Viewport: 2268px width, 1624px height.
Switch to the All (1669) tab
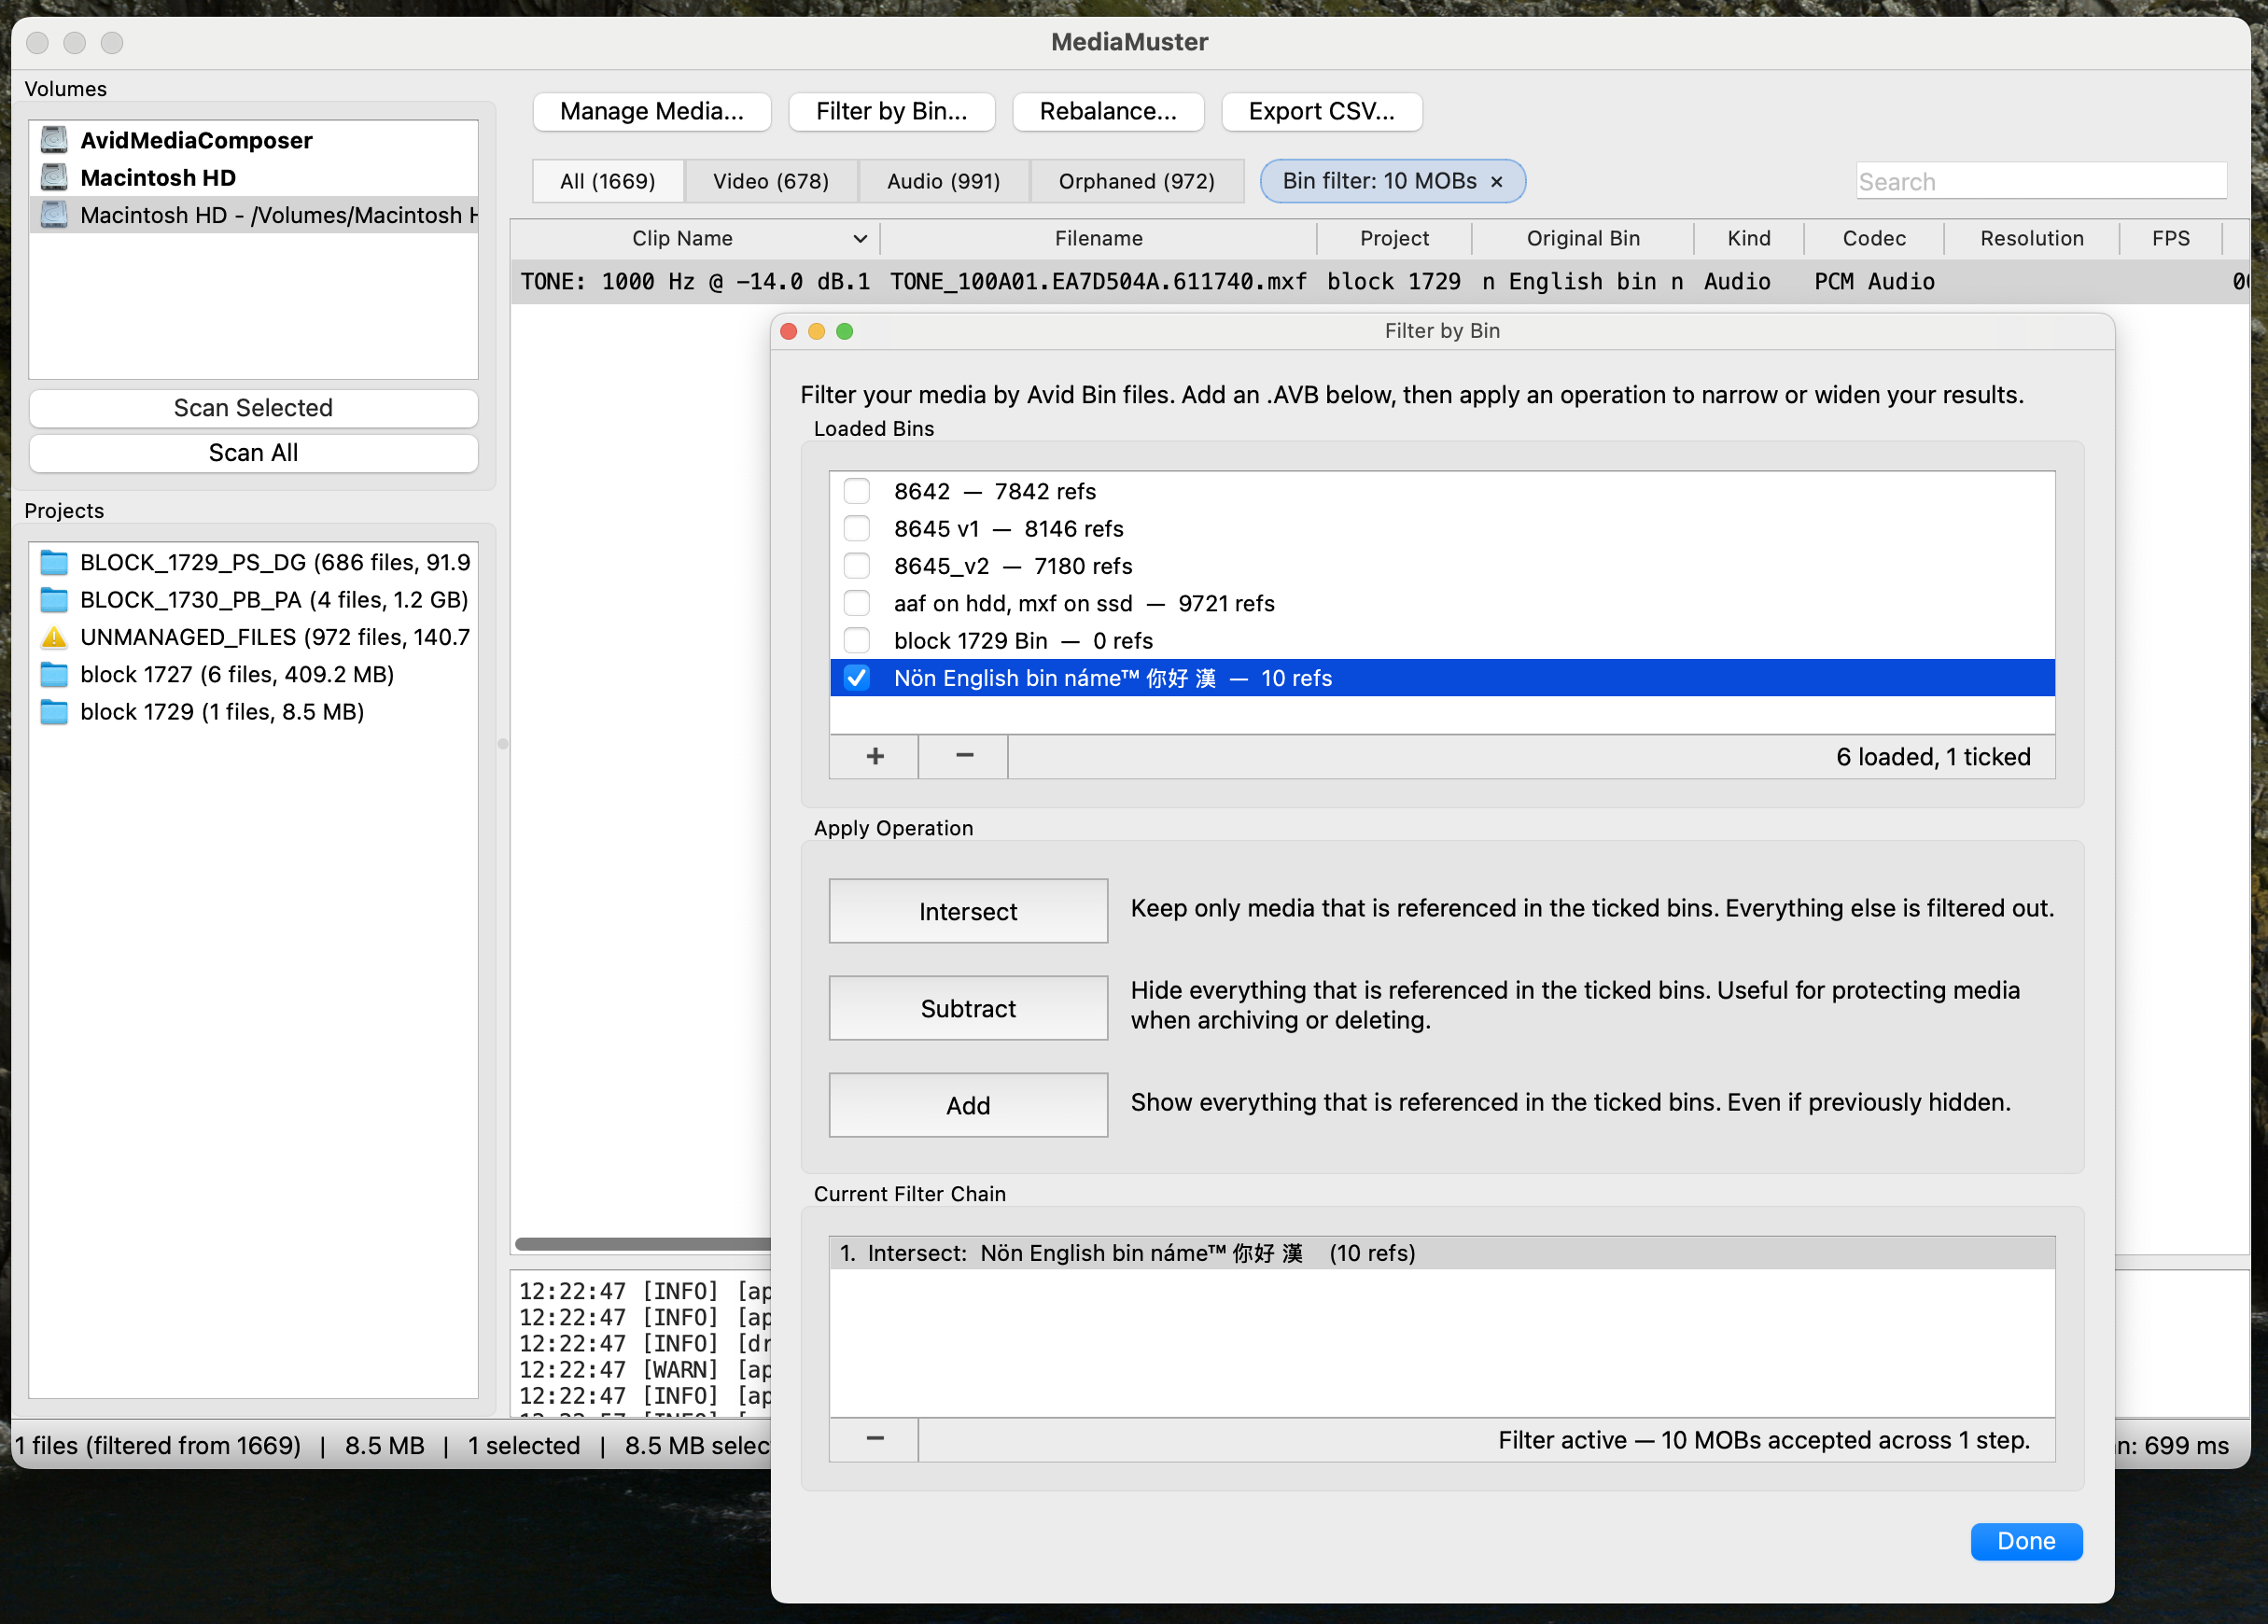(x=608, y=181)
